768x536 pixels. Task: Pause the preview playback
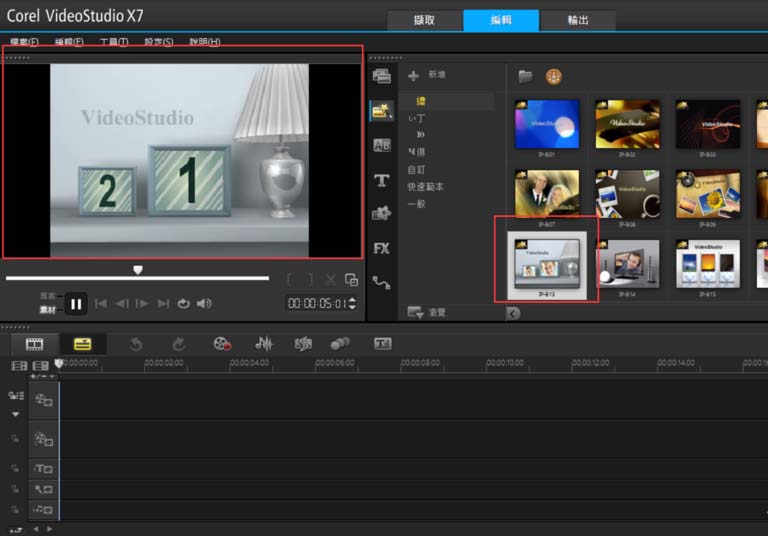pyautogui.click(x=76, y=304)
